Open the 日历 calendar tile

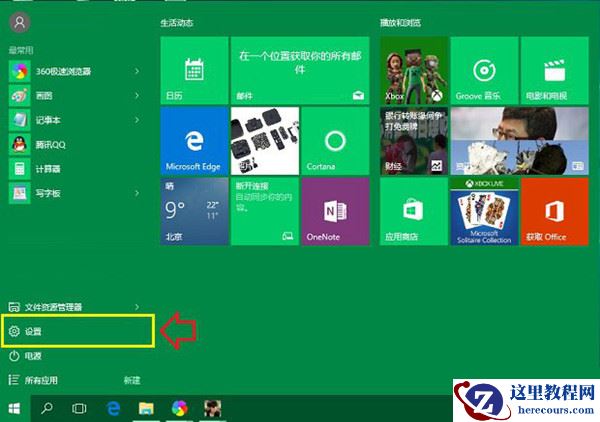click(x=194, y=70)
